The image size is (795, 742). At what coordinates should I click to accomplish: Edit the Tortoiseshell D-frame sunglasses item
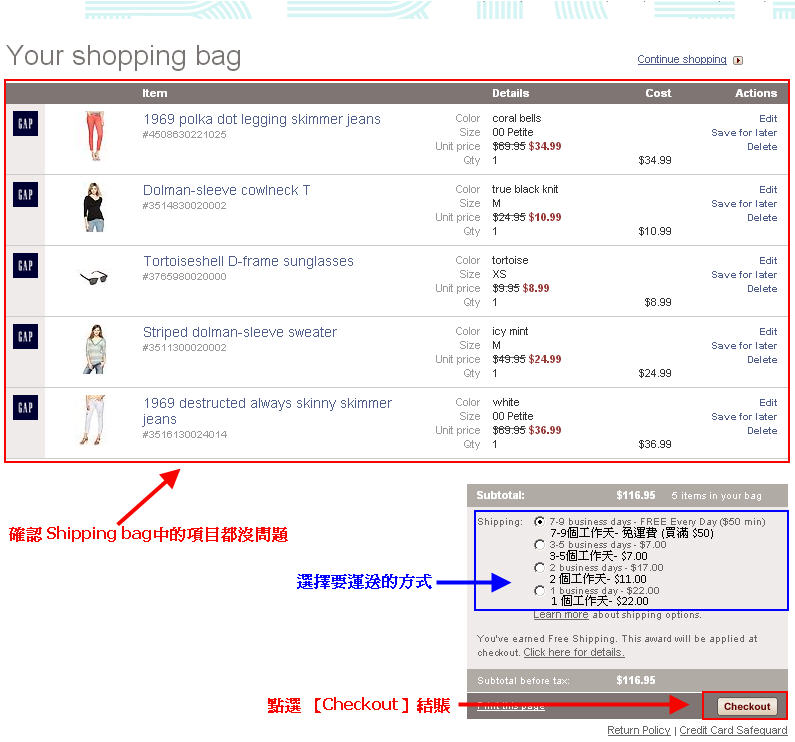click(768, 261)
